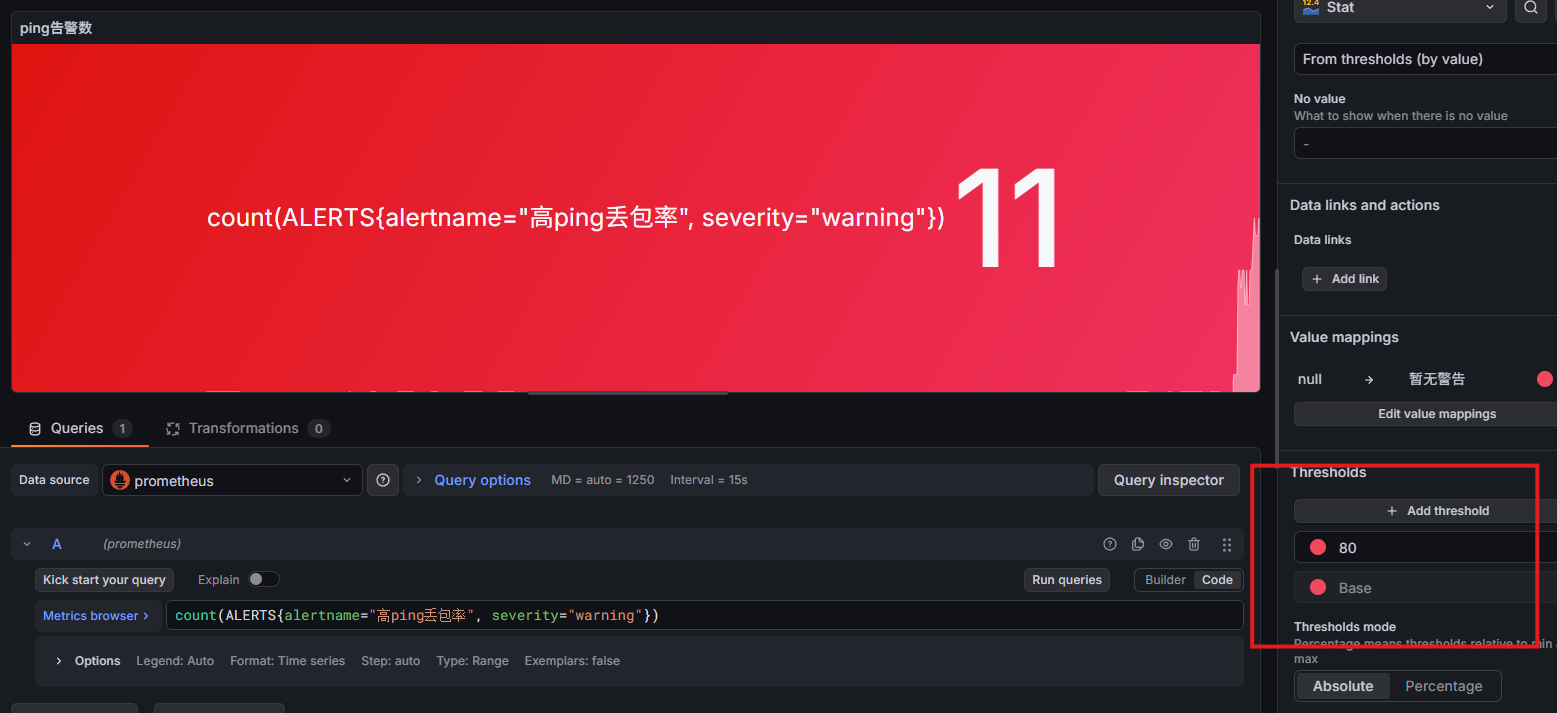Collapse query A with its chevron

(27, 544)
